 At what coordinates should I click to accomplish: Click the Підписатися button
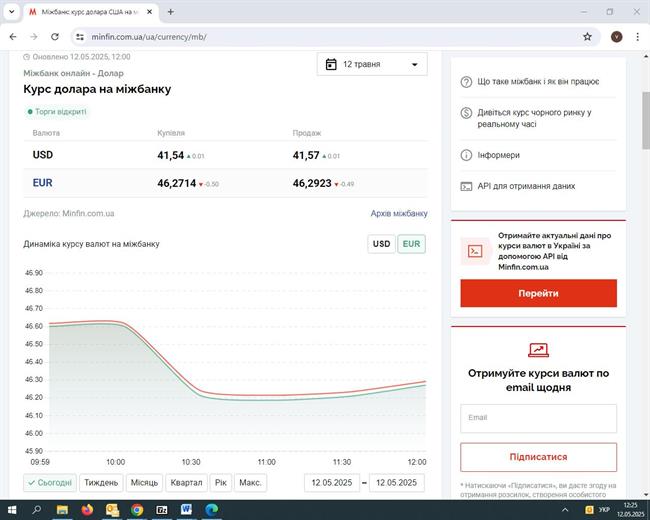point(538,457)
